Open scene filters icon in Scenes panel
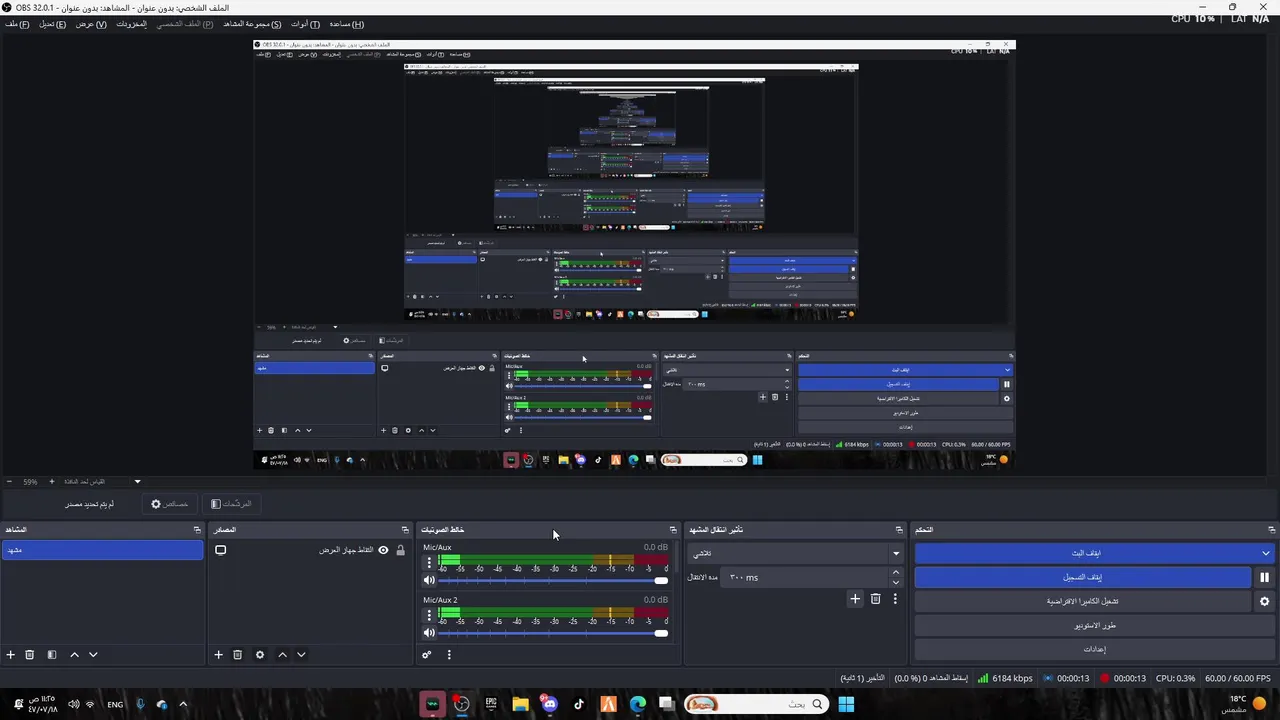 (x=51, y=655)
